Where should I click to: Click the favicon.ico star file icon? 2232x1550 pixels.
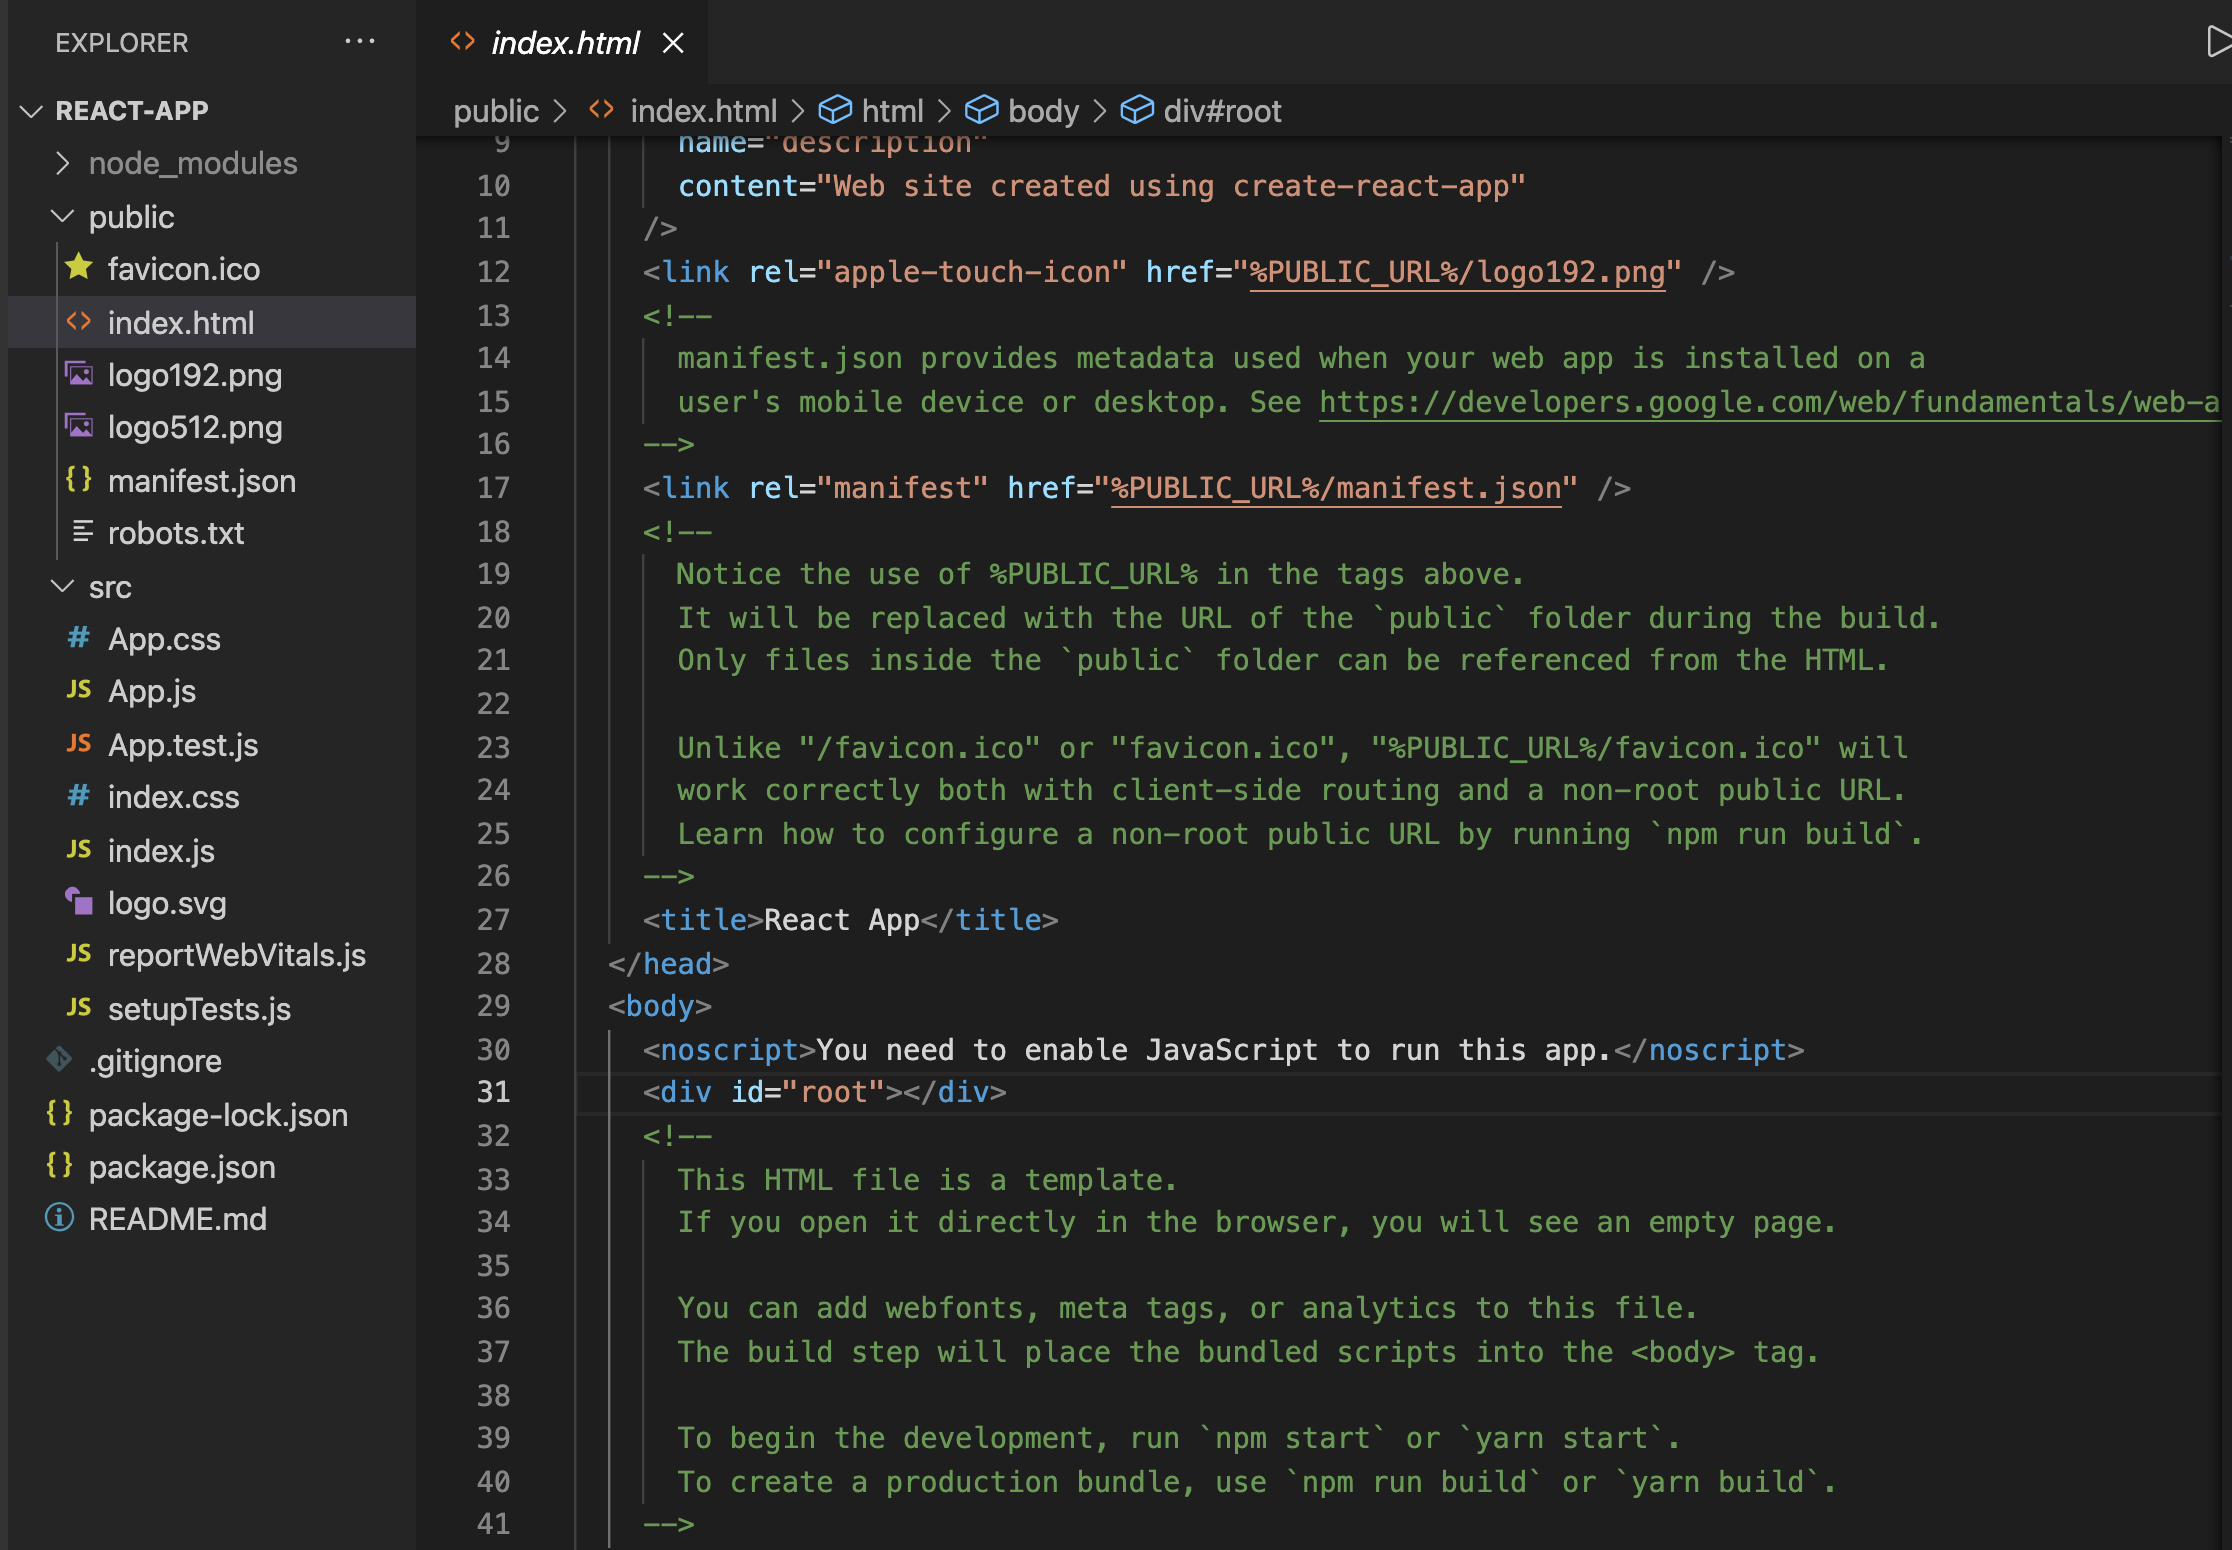79,268
